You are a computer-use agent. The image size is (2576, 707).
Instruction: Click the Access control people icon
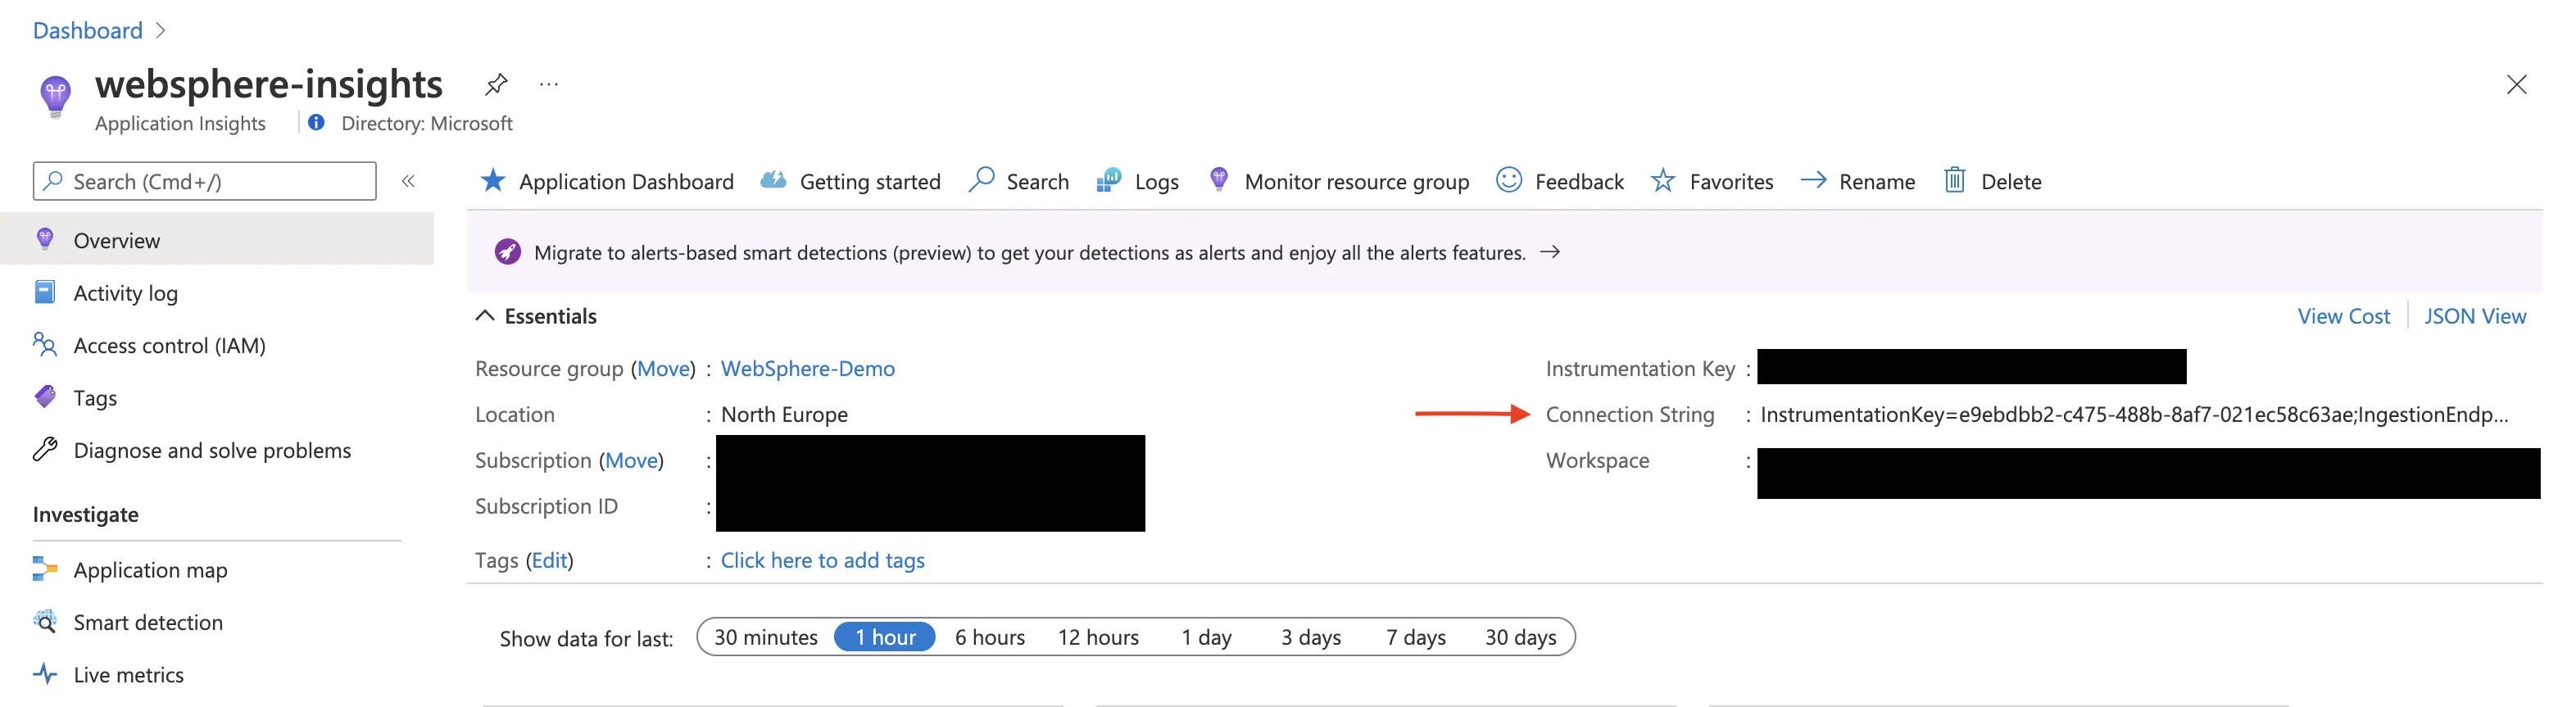coord(45,345)
